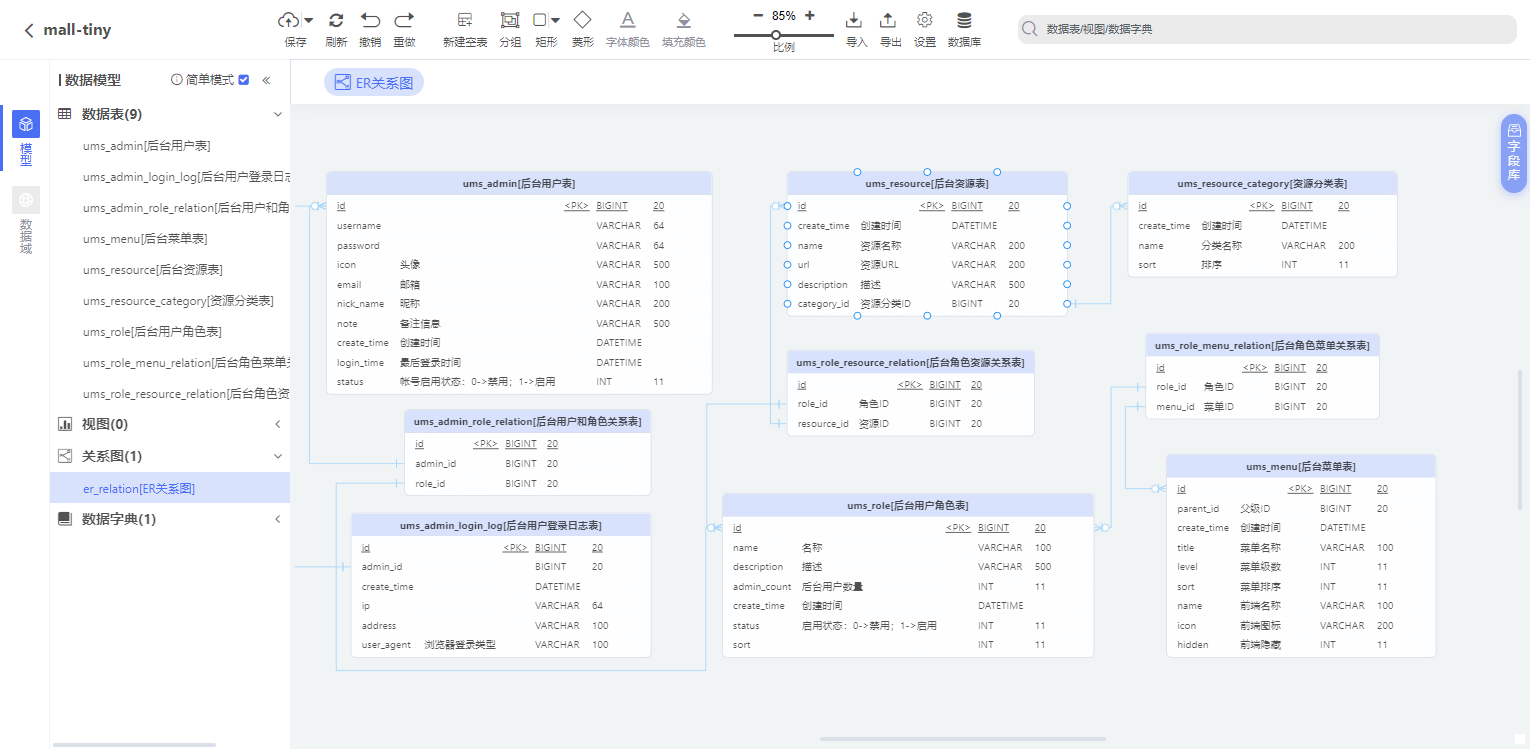
Task: Open the ums_menu table in the tree
Action: (x=145, y=239)
